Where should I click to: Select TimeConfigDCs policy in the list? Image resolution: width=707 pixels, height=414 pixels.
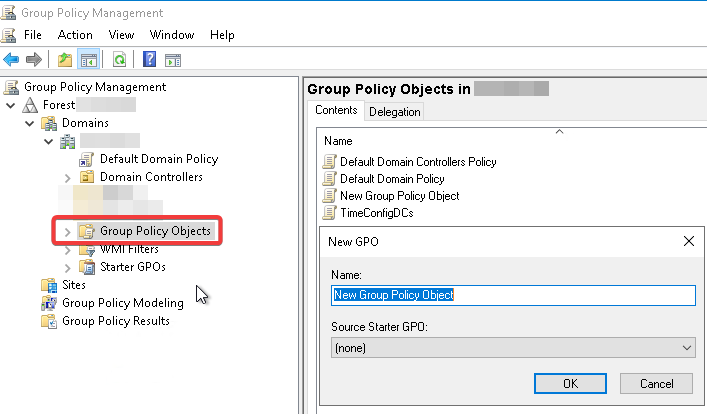[375, 213]
